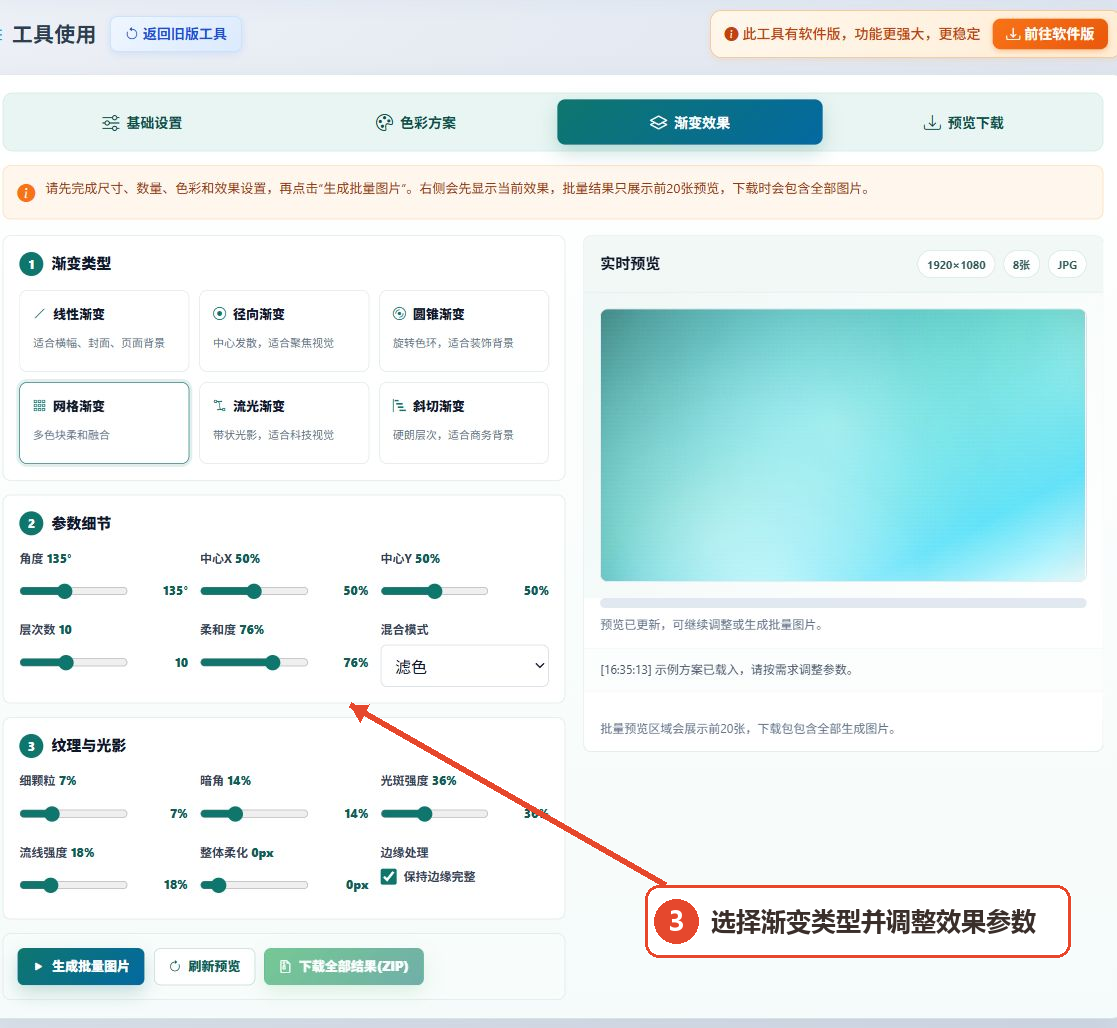Click the return arrow icon beside 返回旧版工具
The width and height of the screenshot is (1117, 1028).
tap(131, 33)
